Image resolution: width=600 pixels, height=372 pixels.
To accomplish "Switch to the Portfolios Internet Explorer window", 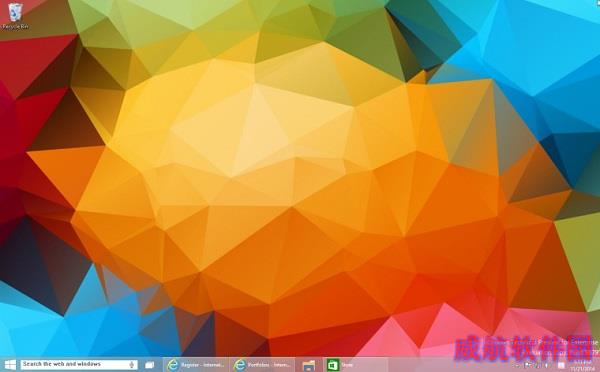I will pos(262,365).
